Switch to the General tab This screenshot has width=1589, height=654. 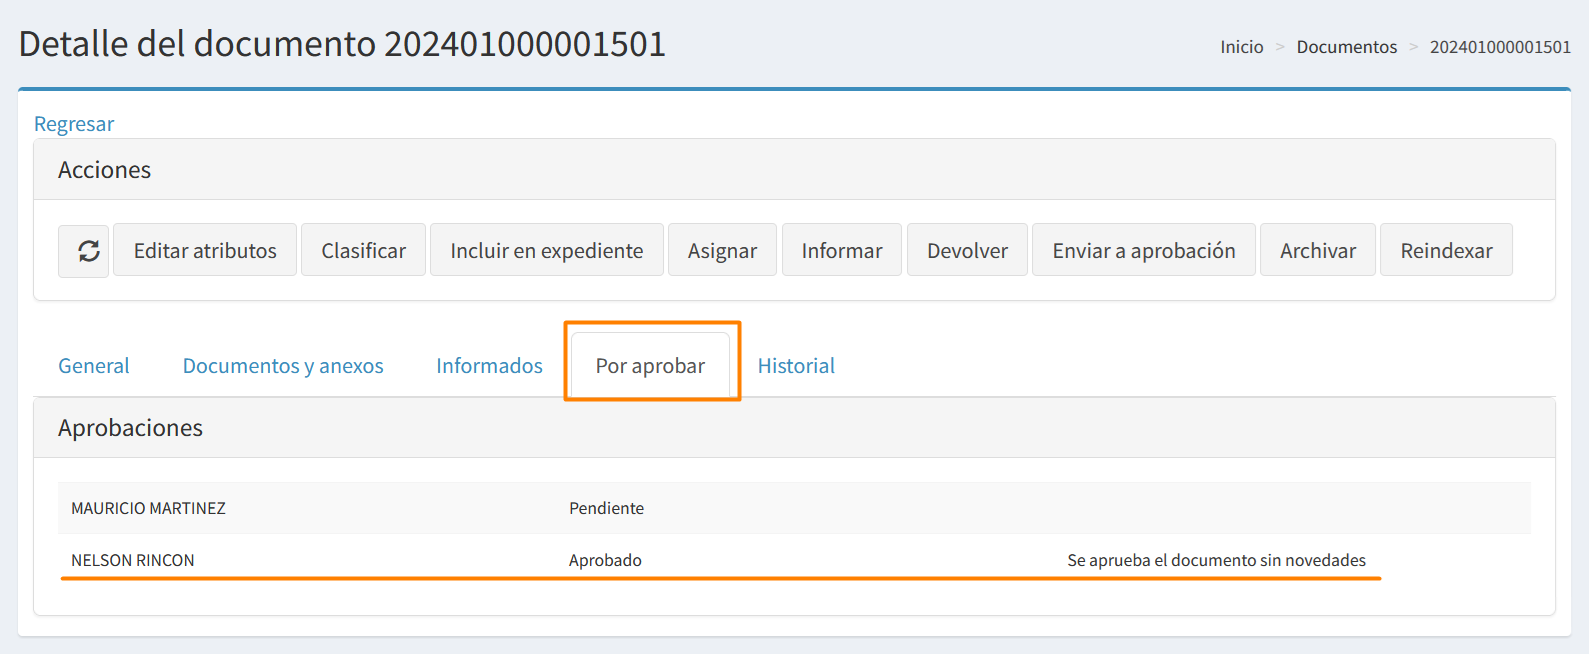coord(94,366)
